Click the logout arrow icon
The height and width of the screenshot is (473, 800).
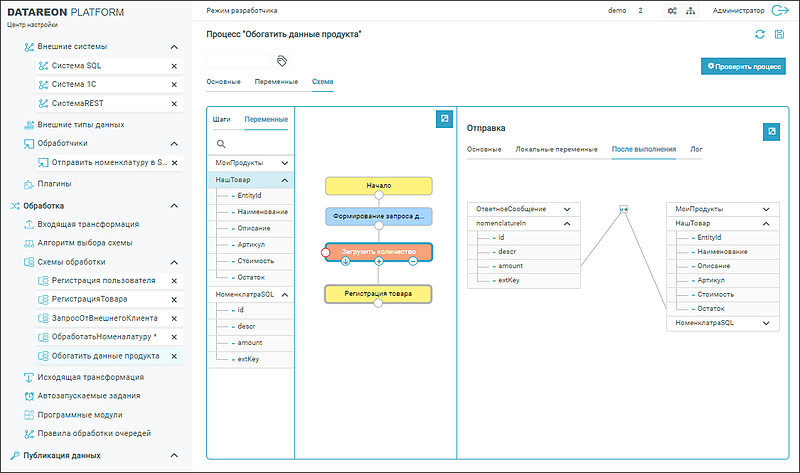pyautogui.click(x=780, y=10)
